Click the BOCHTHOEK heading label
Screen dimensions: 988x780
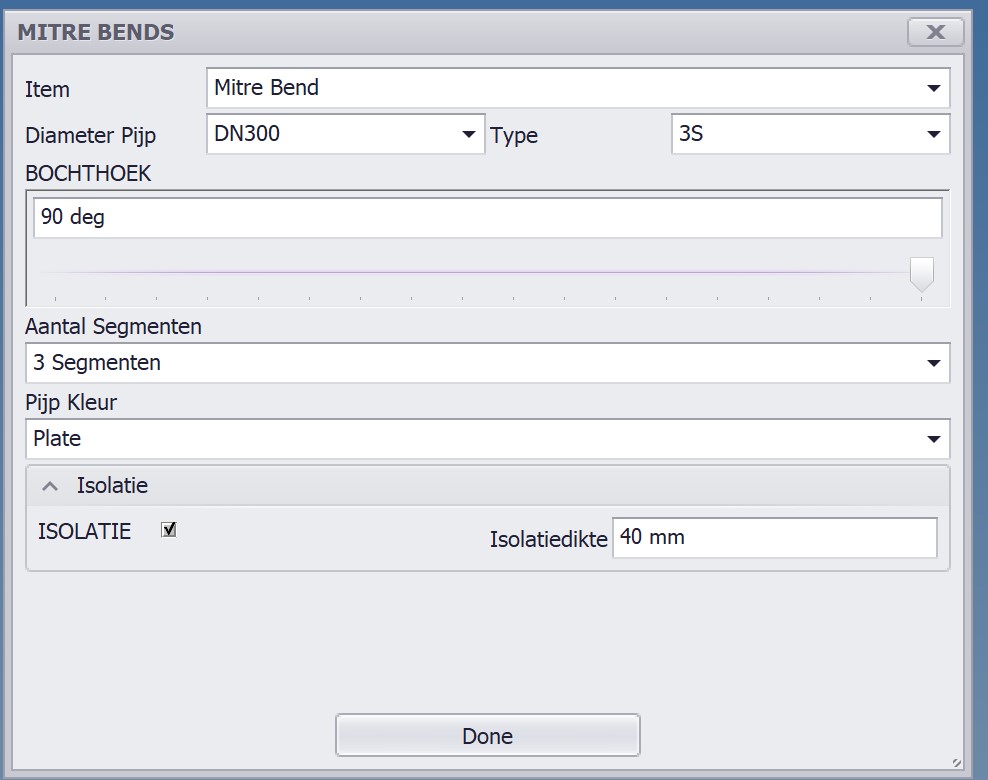[x=88, y=174]
